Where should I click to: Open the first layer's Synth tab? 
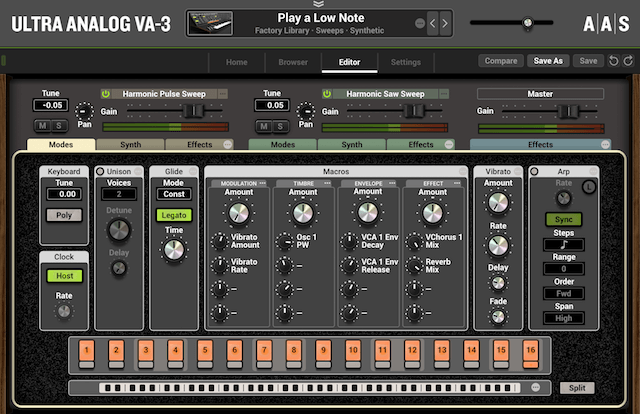(x=131, y=145)
